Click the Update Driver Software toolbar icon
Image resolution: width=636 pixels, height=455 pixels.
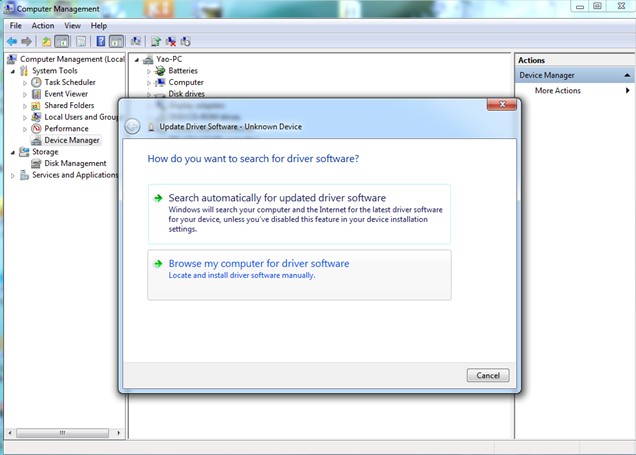tap(155, 41)
